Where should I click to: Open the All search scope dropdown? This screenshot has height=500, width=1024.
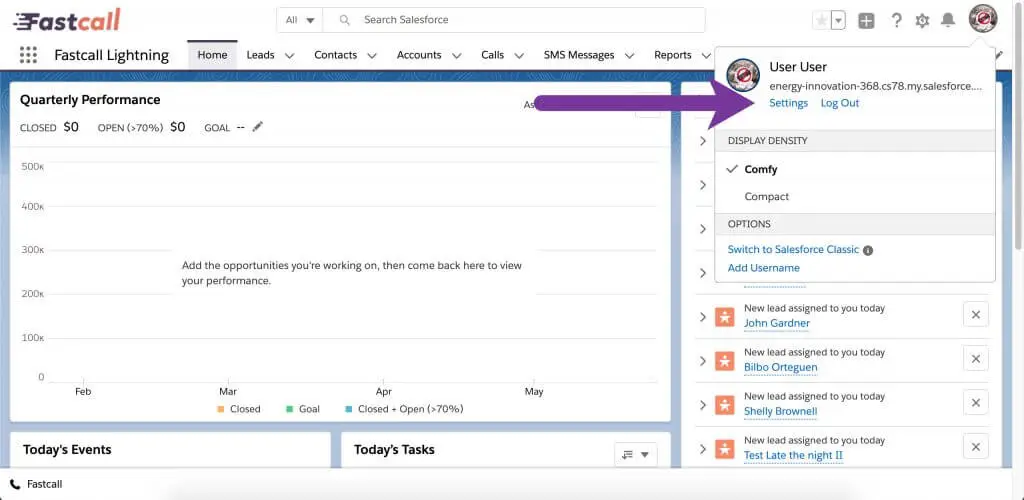point(300,20)
